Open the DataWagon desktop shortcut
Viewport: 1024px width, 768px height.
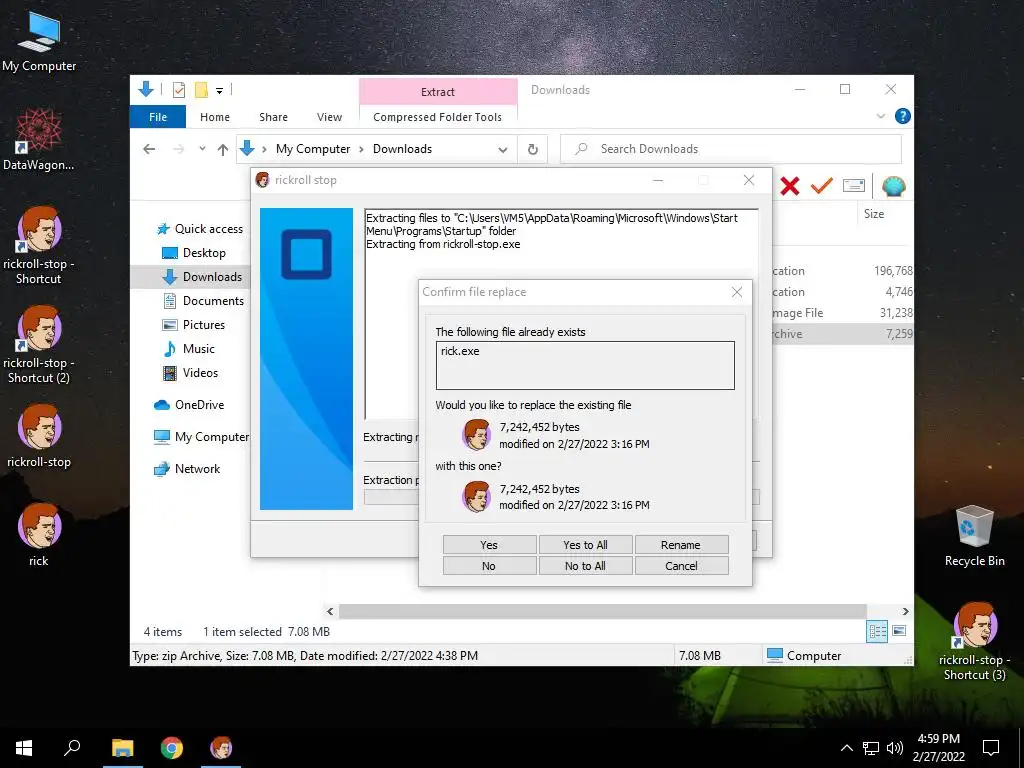tap(38, 139)
